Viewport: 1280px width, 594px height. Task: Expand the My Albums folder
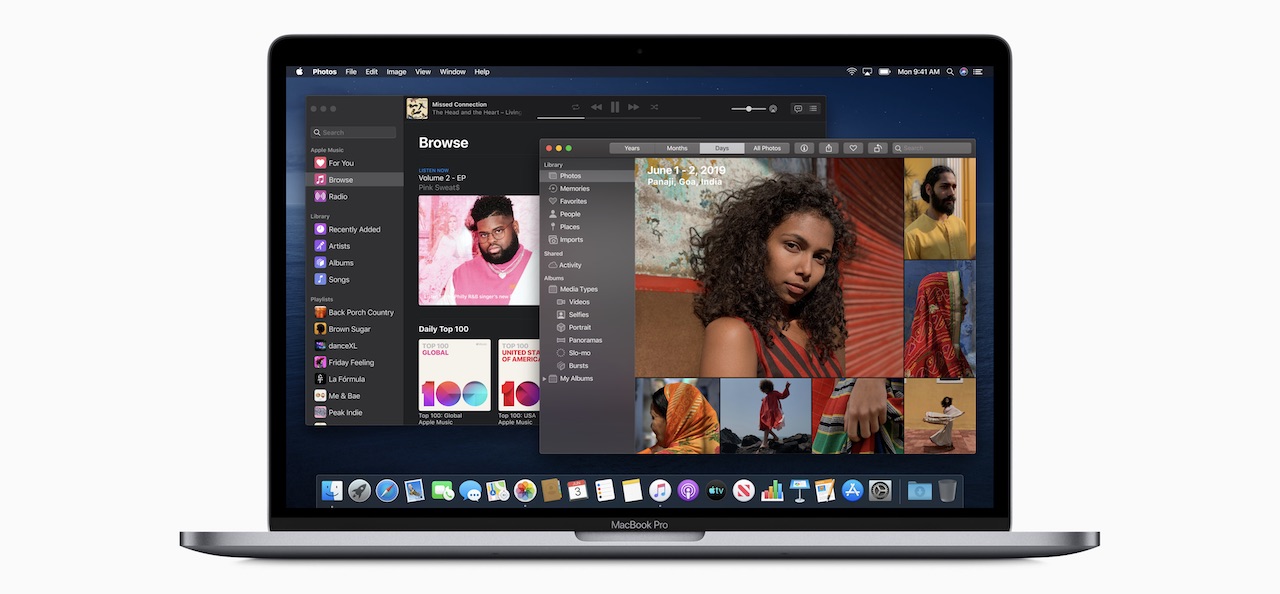pos(545,379)
